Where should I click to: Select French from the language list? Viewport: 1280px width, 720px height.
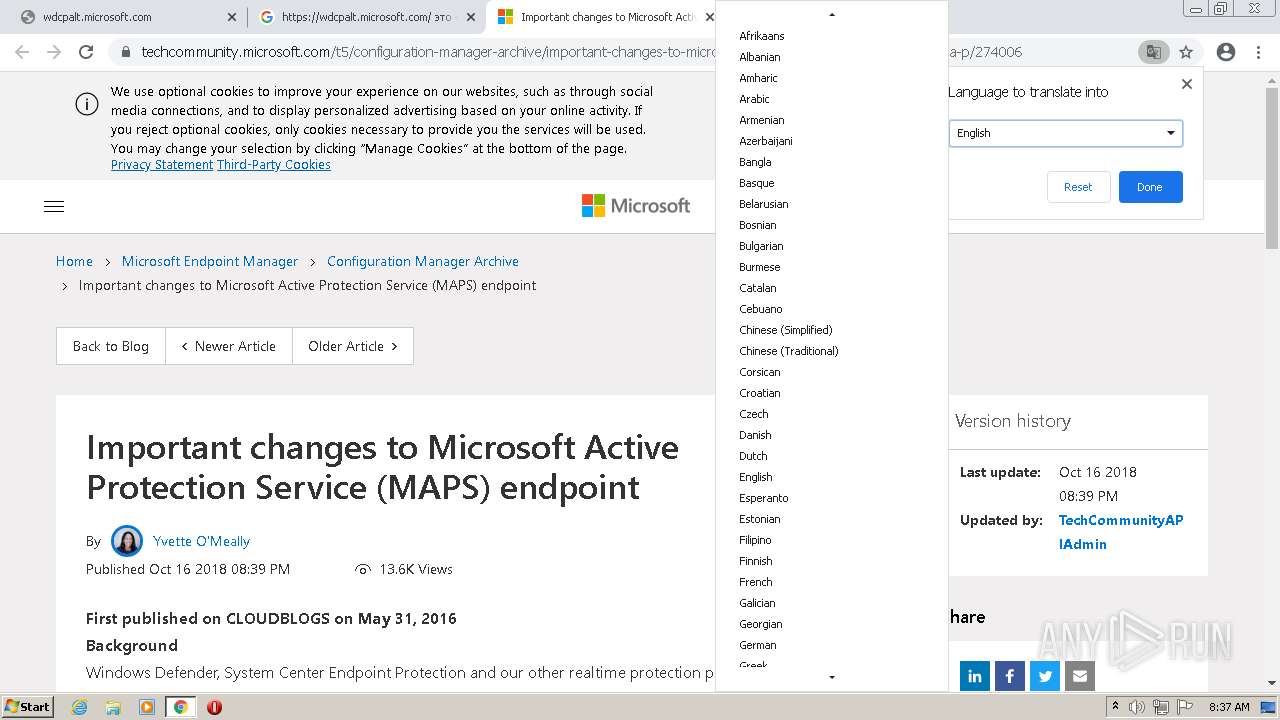756,582
